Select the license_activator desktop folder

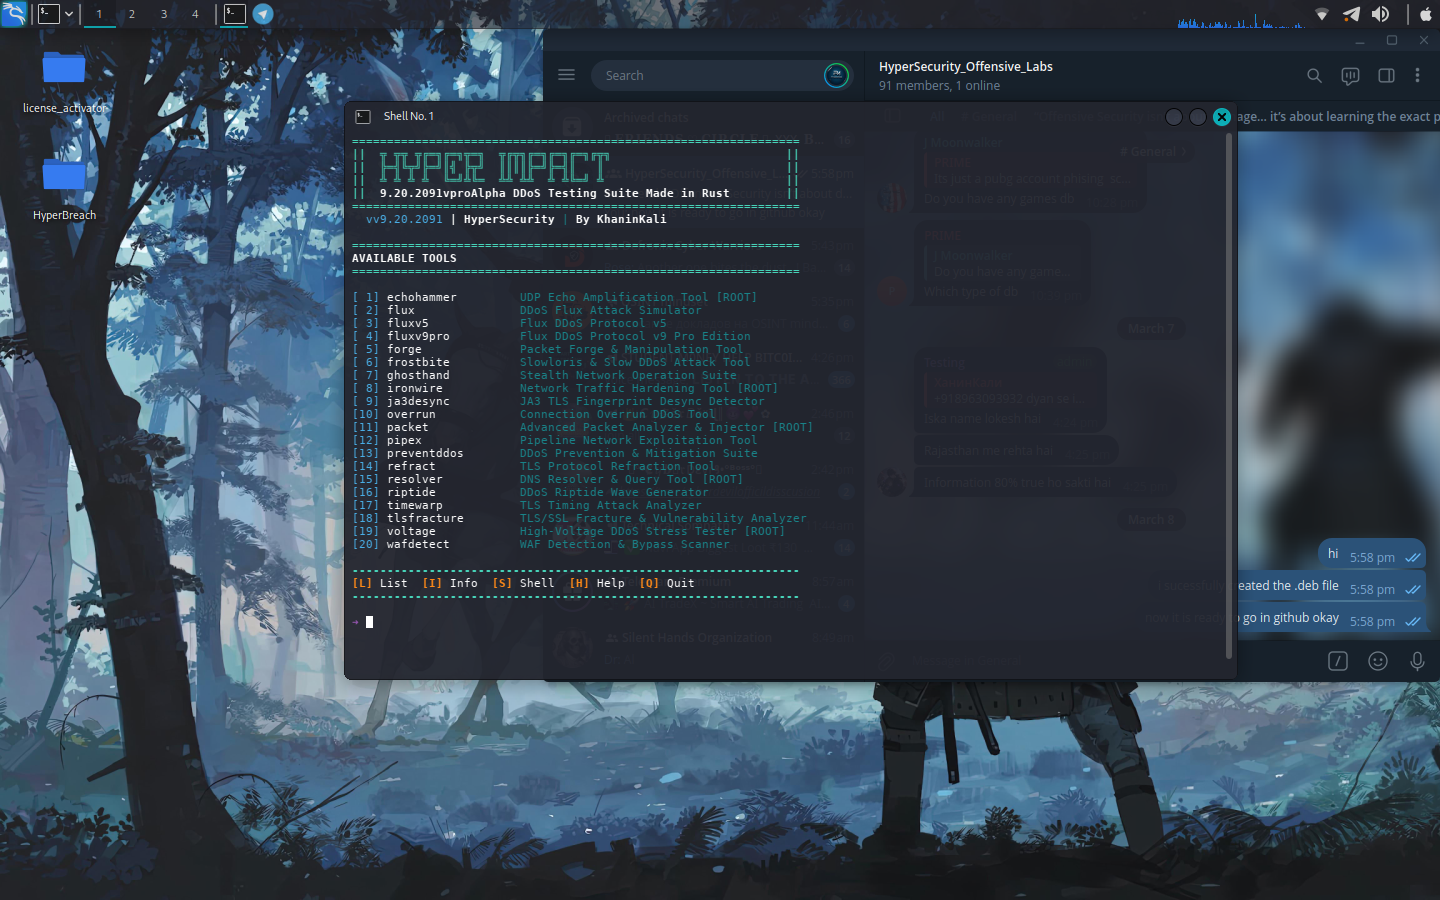tap(64, 82)
